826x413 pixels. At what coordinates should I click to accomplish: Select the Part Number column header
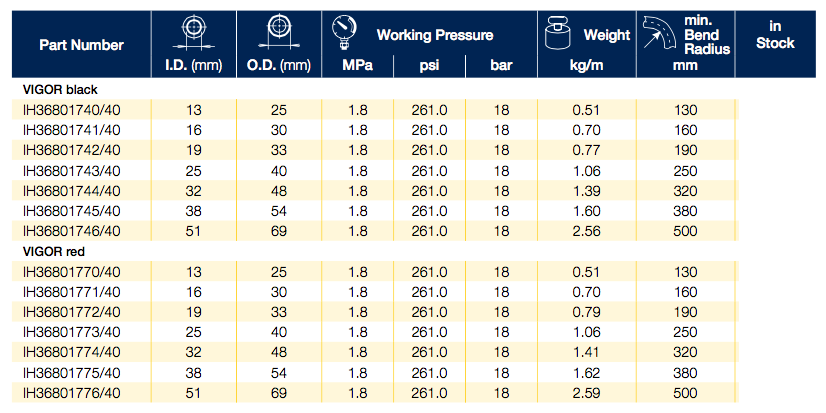pos(82,45)
